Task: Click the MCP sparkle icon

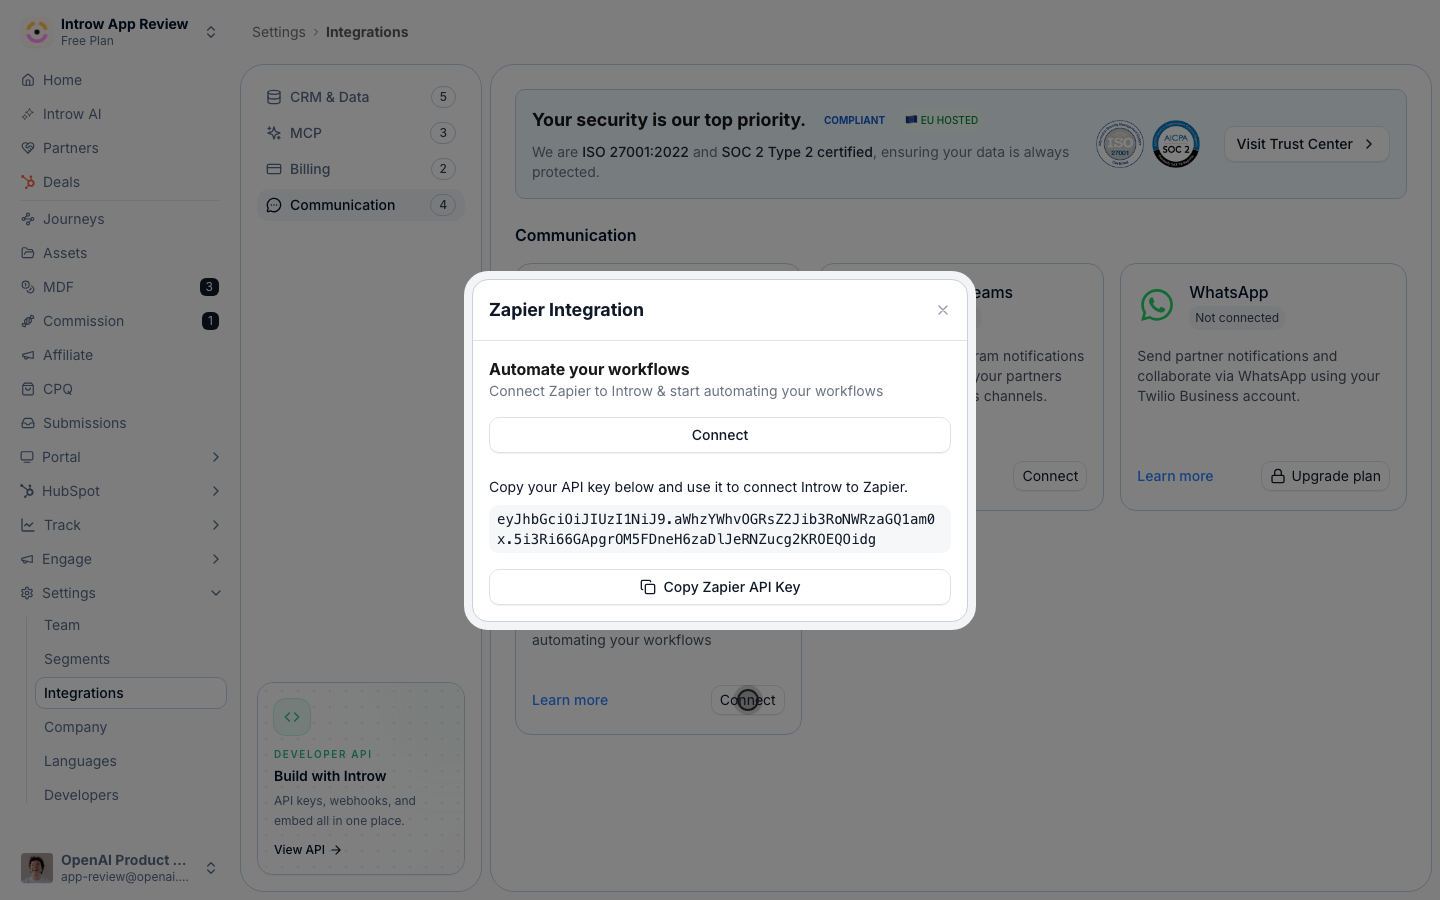Action: pos(274,133)
